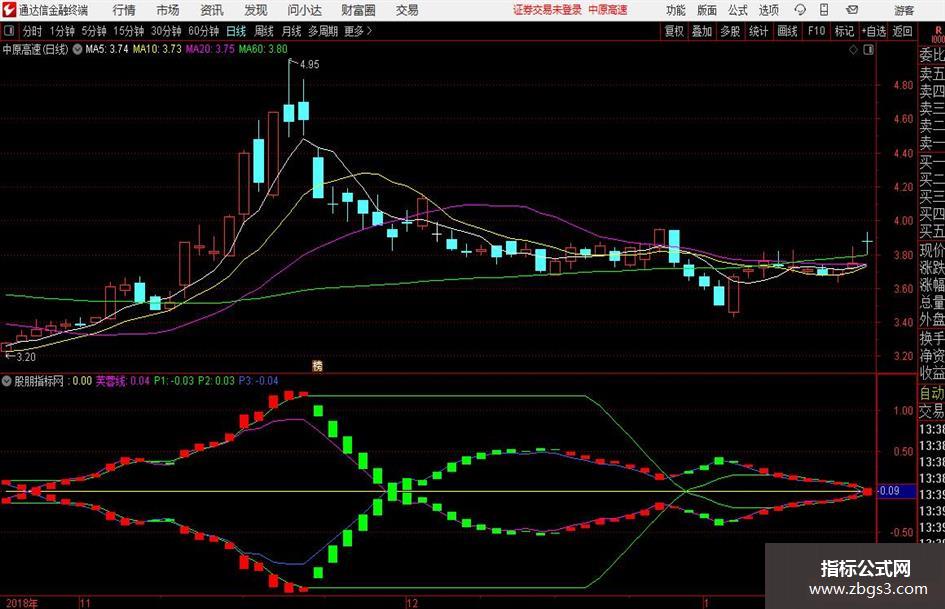Click the 复权 toolbar button

(x=674, y=31)
